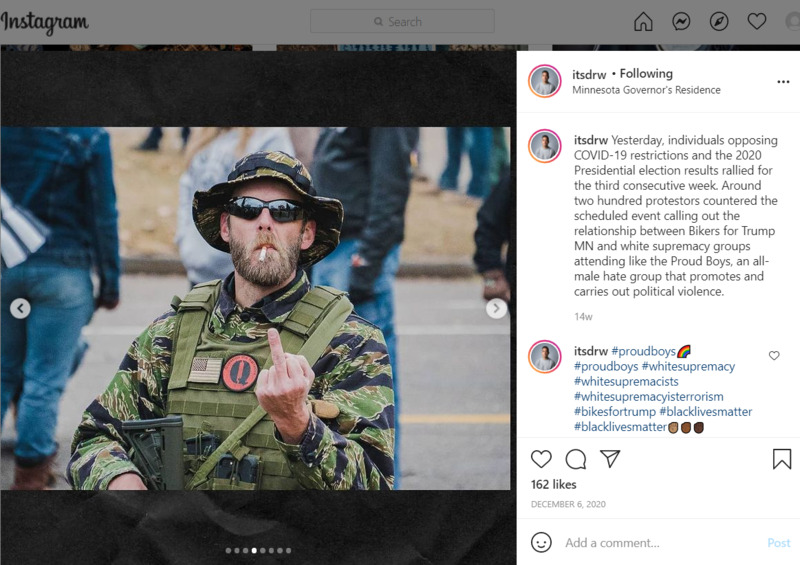Go to next photo in carousel
Image resolution: width=800 pixels, height=565 pixels.
[x=496, y=308]
